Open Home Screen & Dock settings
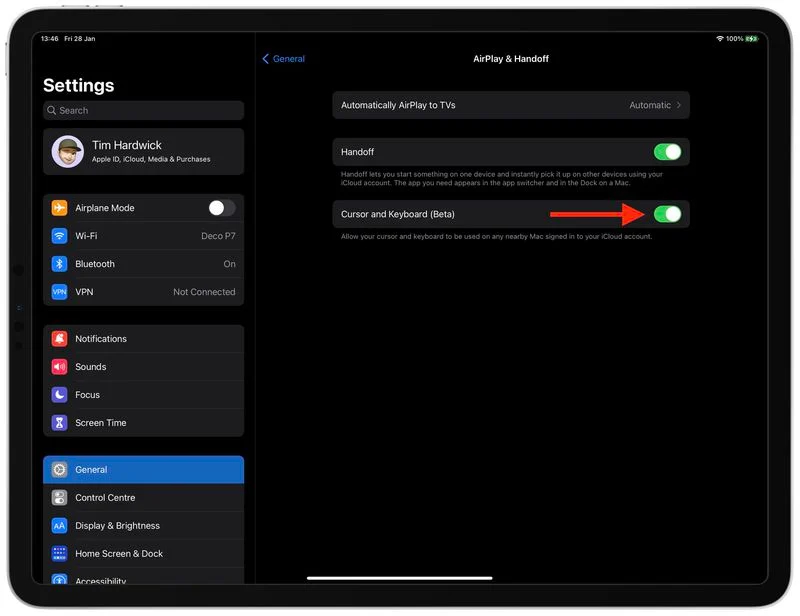 [143, 554]
